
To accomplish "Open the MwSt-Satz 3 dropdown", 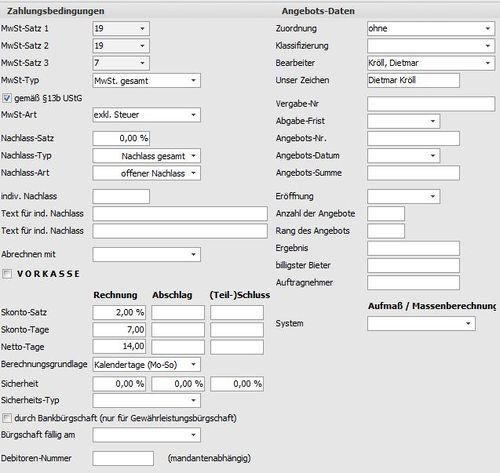I will (x=121, y=63).
